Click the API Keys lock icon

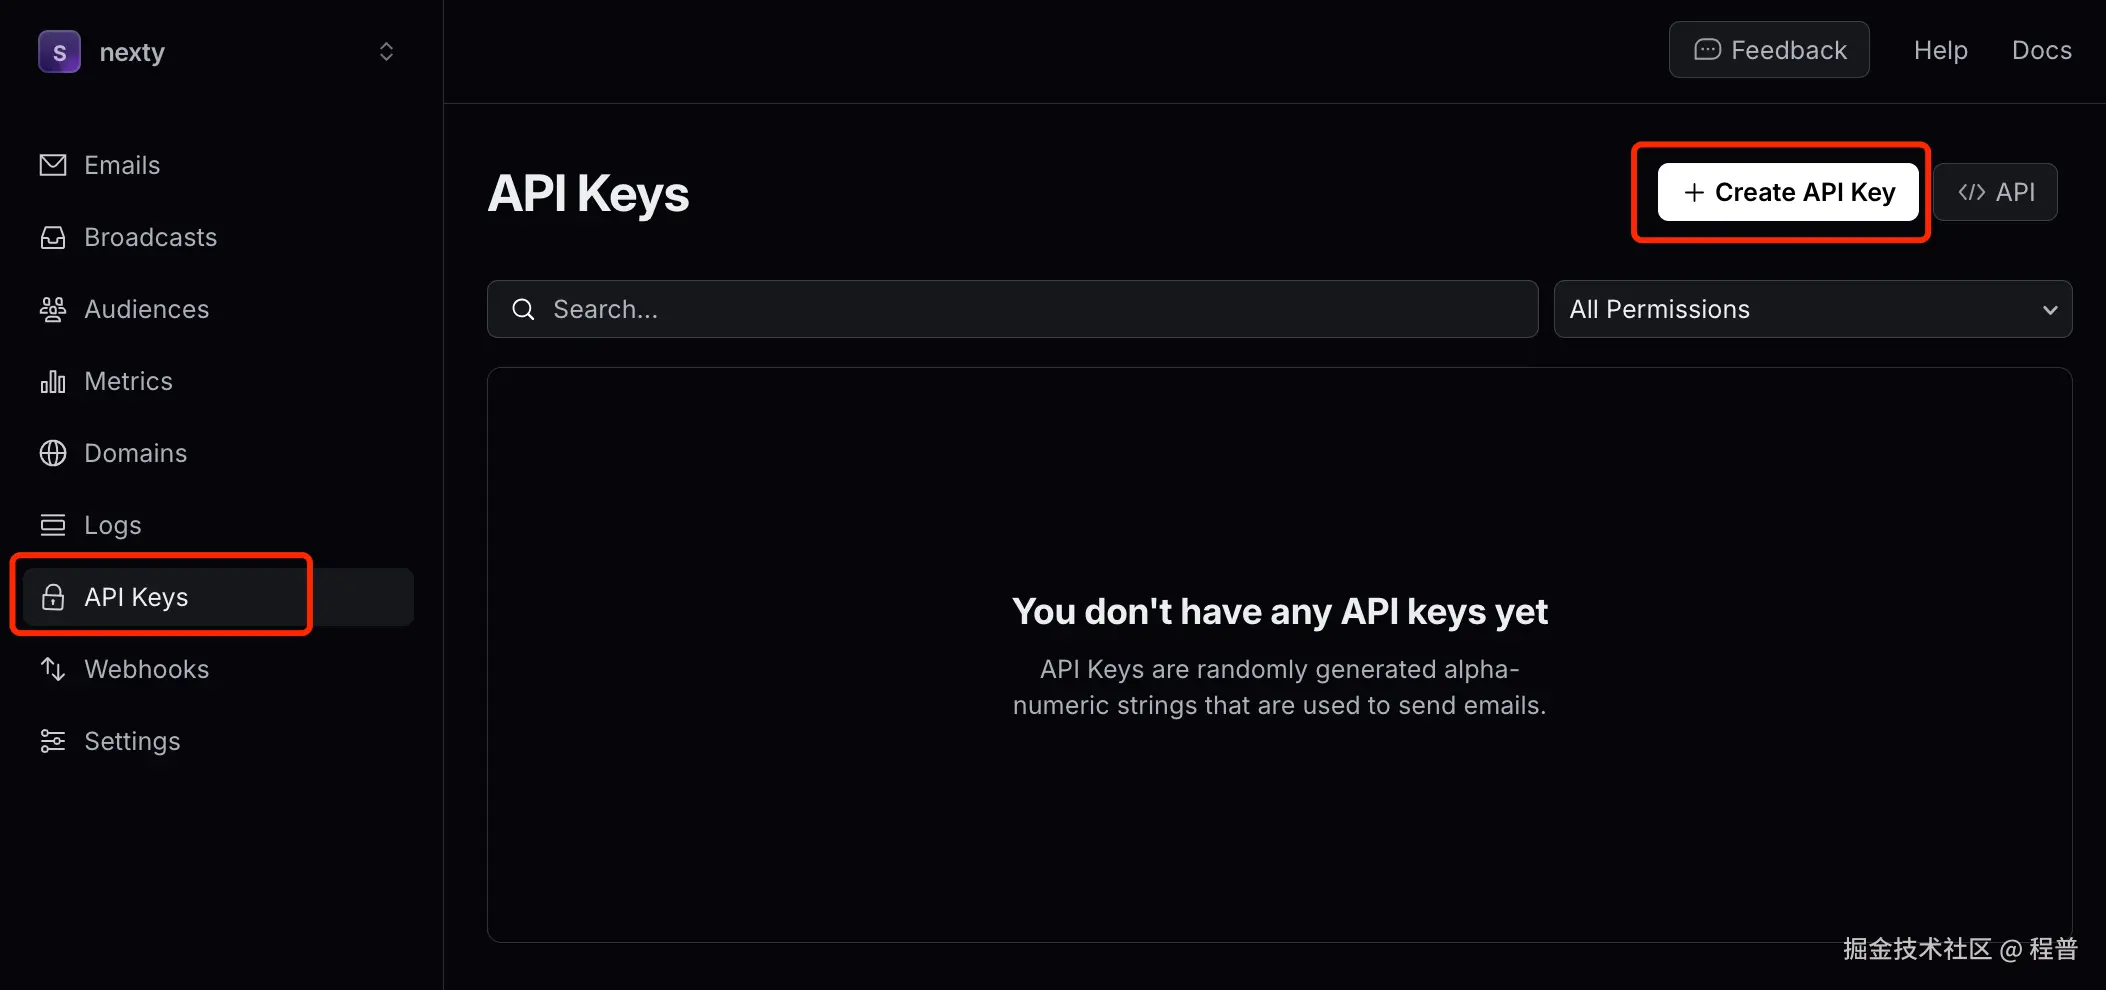click(53, 597)
